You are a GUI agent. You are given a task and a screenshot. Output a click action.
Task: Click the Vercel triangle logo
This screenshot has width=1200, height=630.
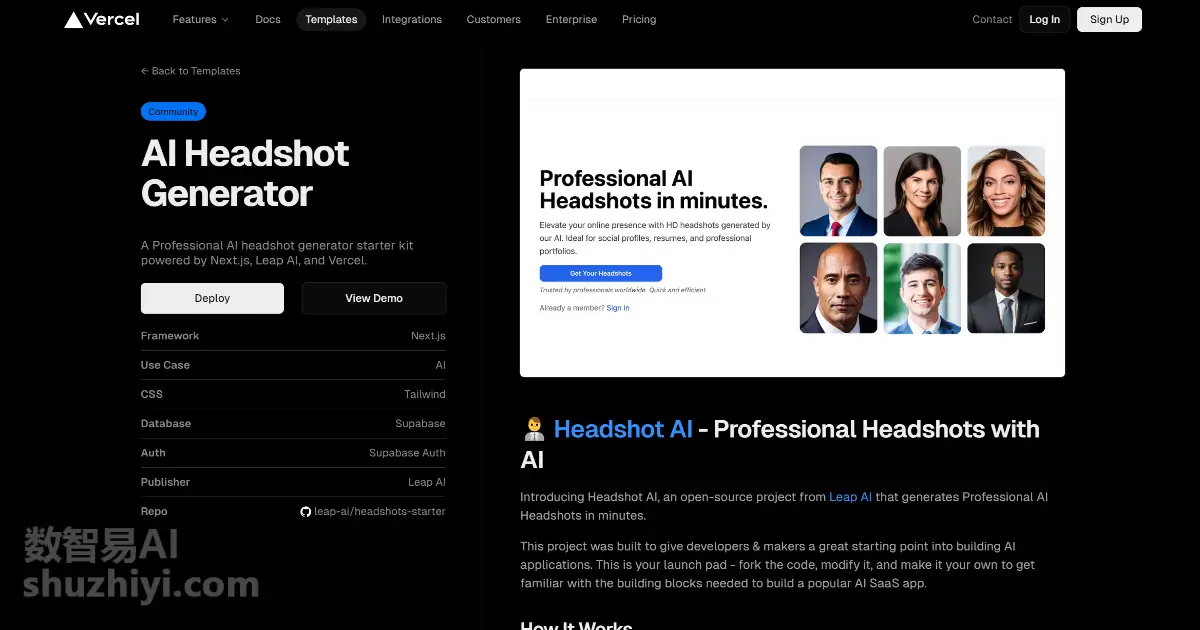(74, 20)
